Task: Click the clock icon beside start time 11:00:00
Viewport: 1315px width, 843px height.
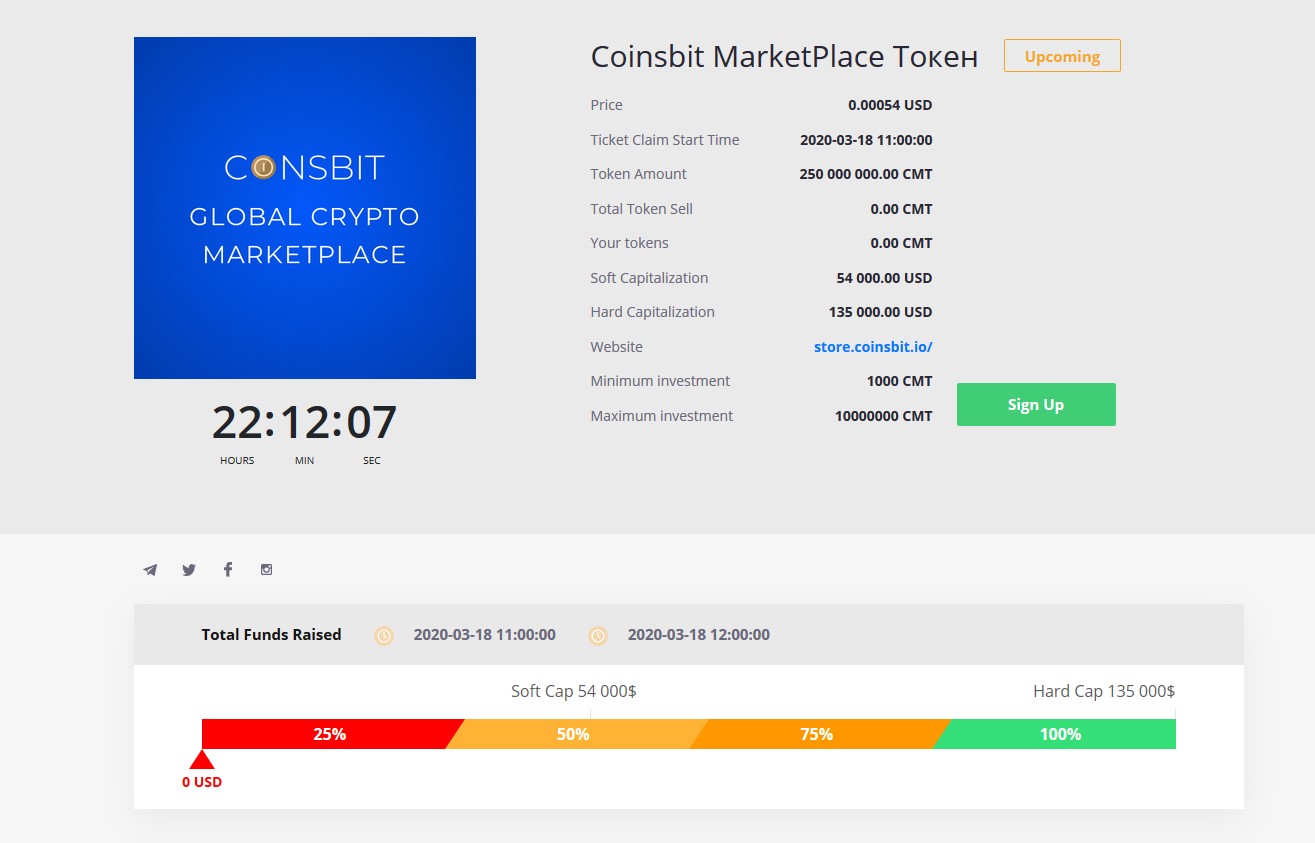Action: click(384, 635)
